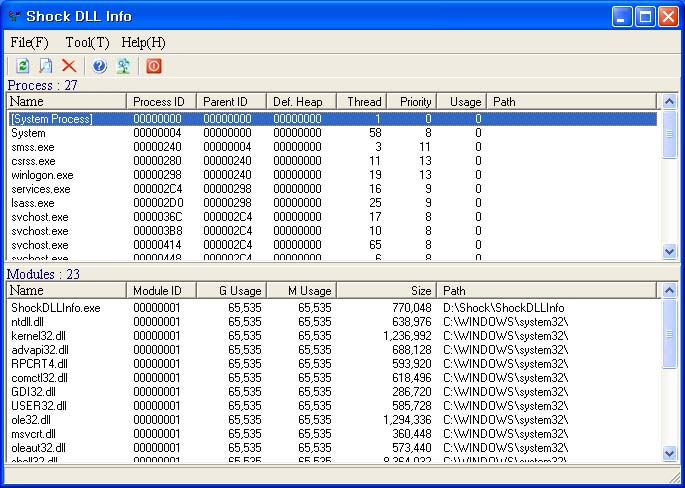Open the Help(H) menu
This screenshot has width=685, height=488.
[143, 42]
